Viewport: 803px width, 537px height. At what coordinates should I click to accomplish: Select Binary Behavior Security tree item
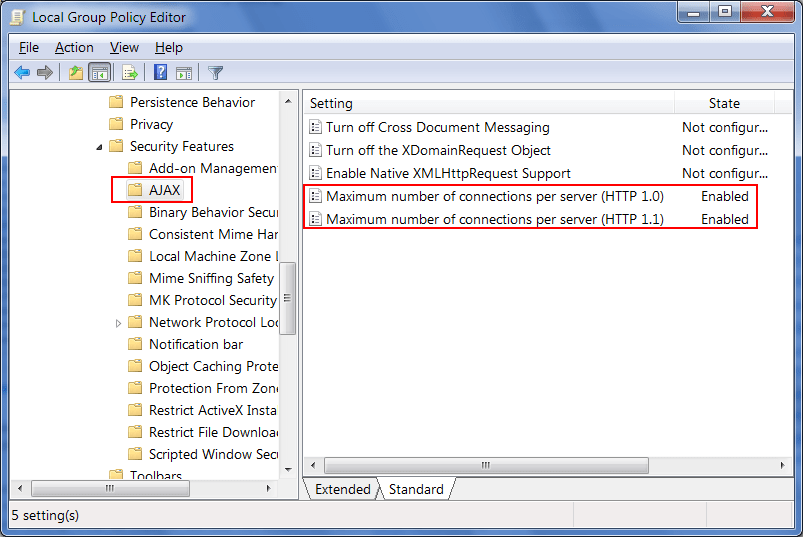213,212
